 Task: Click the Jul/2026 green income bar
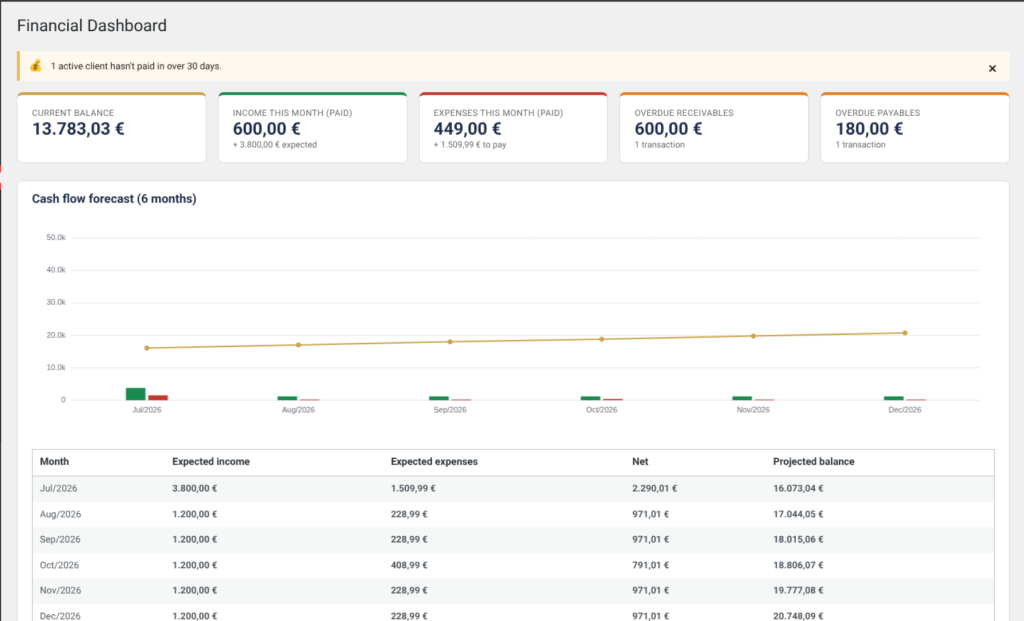136,394
